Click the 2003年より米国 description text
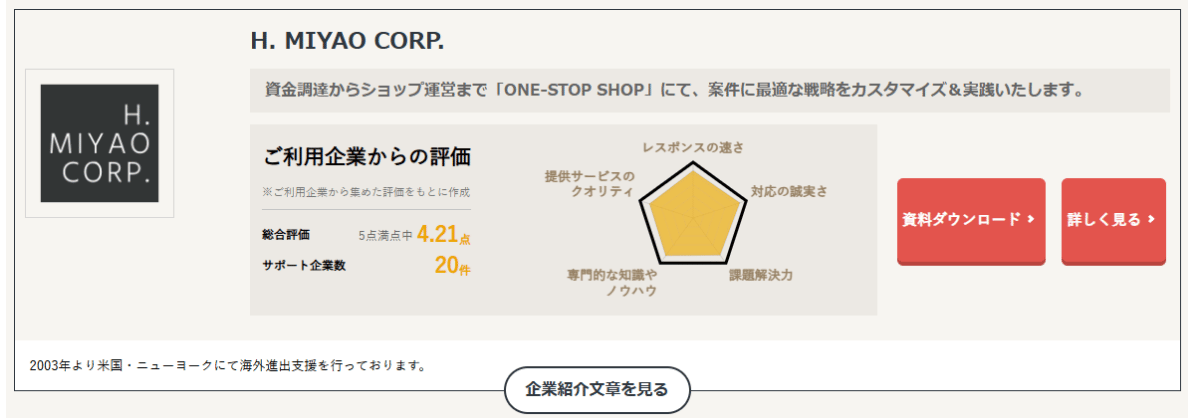Image resolution: width=1190 pixels, height=418 pixels. click(x=227, y=366)
